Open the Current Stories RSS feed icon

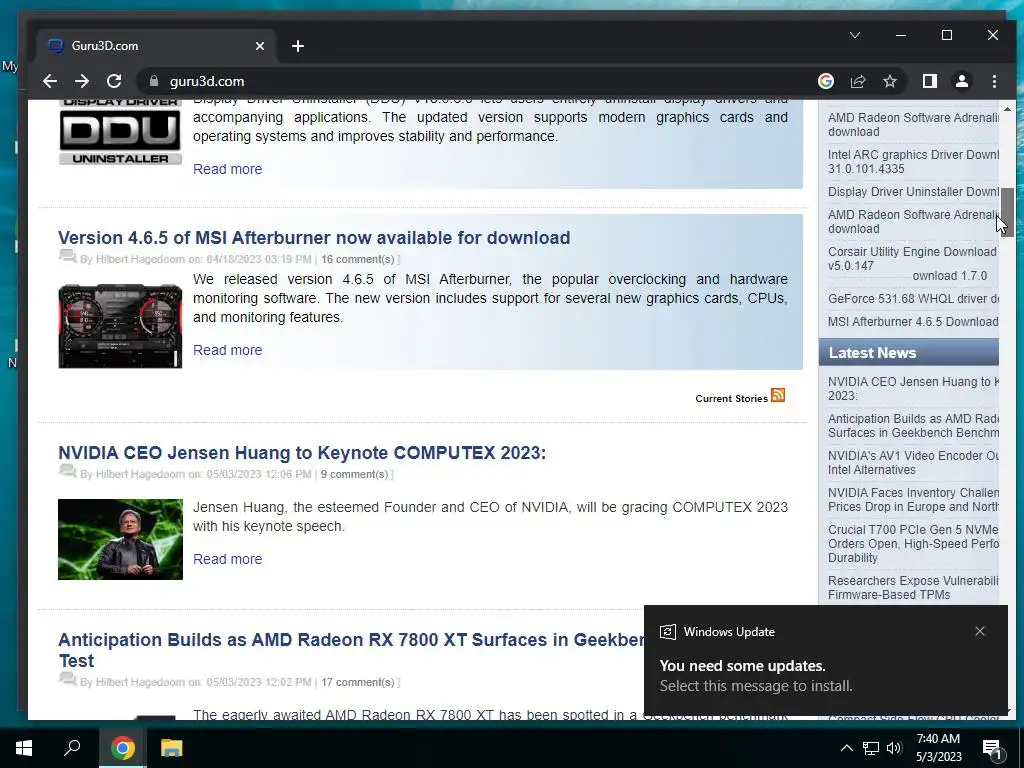click(x=778, y=395)
